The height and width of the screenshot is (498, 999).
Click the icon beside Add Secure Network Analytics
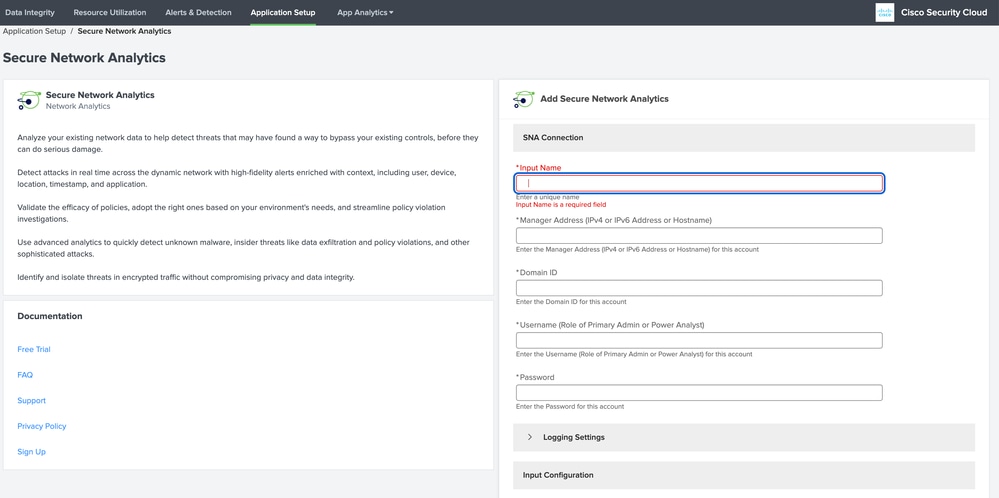tap(524, 99)
